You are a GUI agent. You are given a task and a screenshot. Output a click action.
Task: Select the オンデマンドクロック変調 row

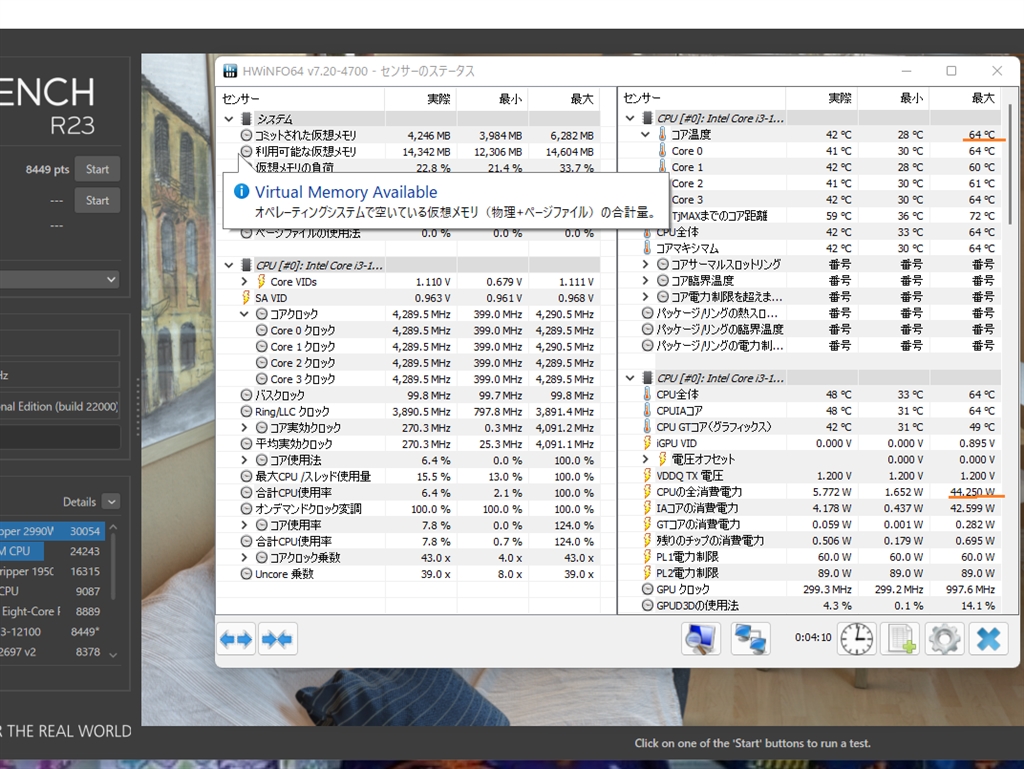(x=408, y=509)
